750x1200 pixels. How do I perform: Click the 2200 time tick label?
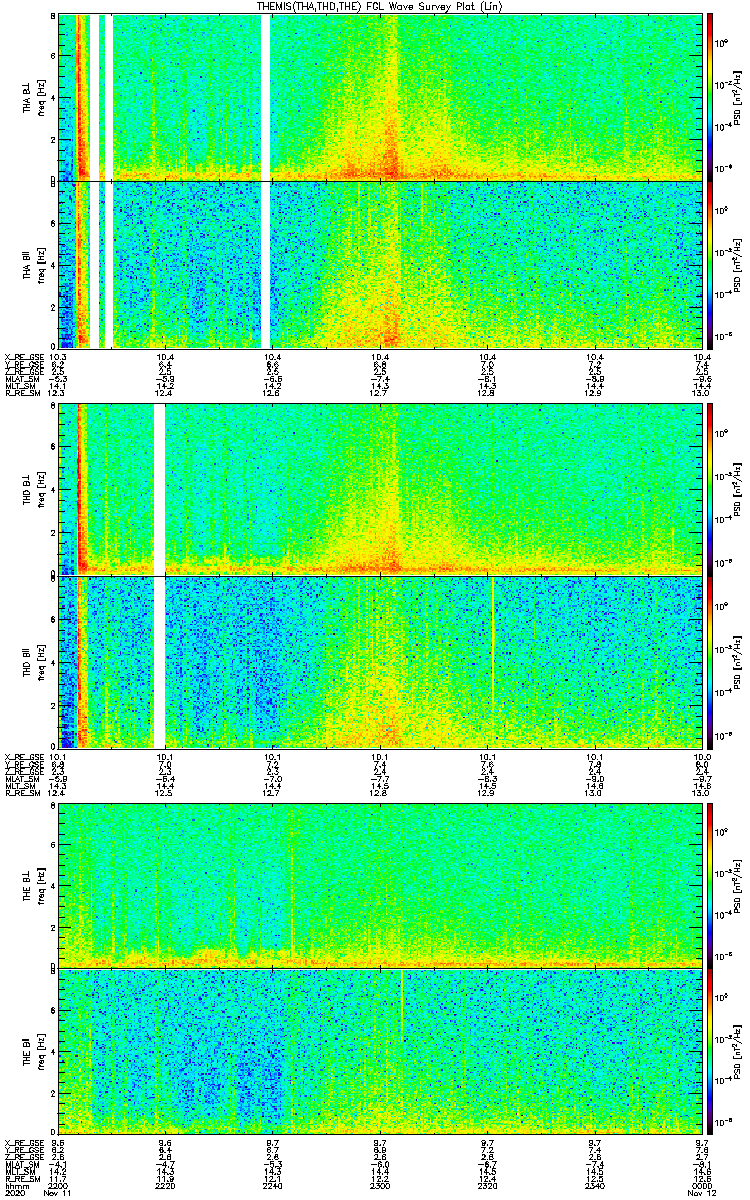[x=58, y=1185]
